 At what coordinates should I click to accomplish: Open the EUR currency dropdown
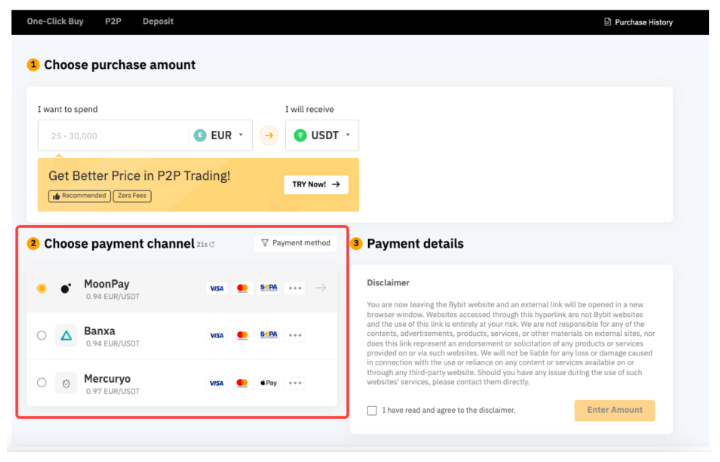(221, 135)
